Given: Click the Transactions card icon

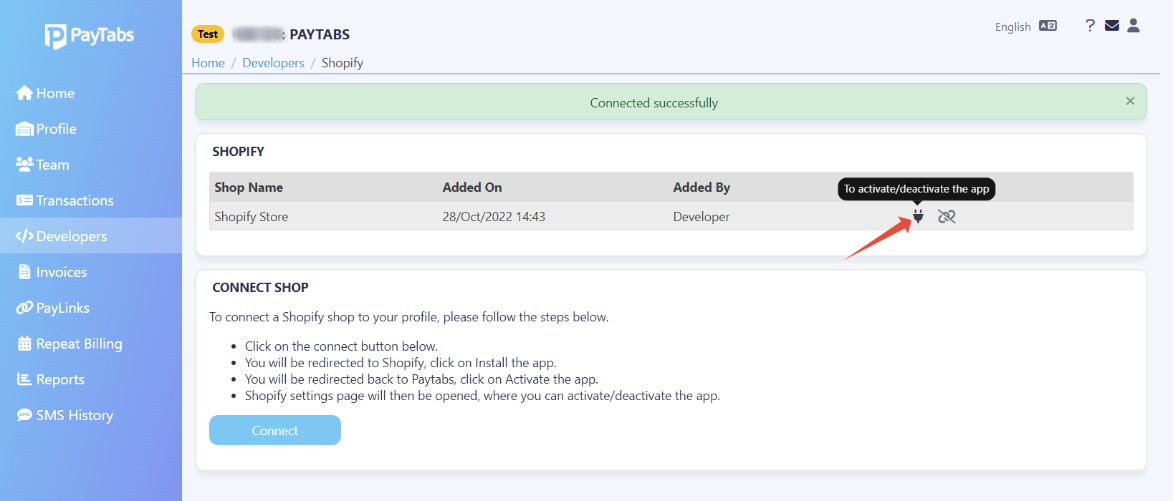Looking at the screenshot, I should tap(24, 200).
